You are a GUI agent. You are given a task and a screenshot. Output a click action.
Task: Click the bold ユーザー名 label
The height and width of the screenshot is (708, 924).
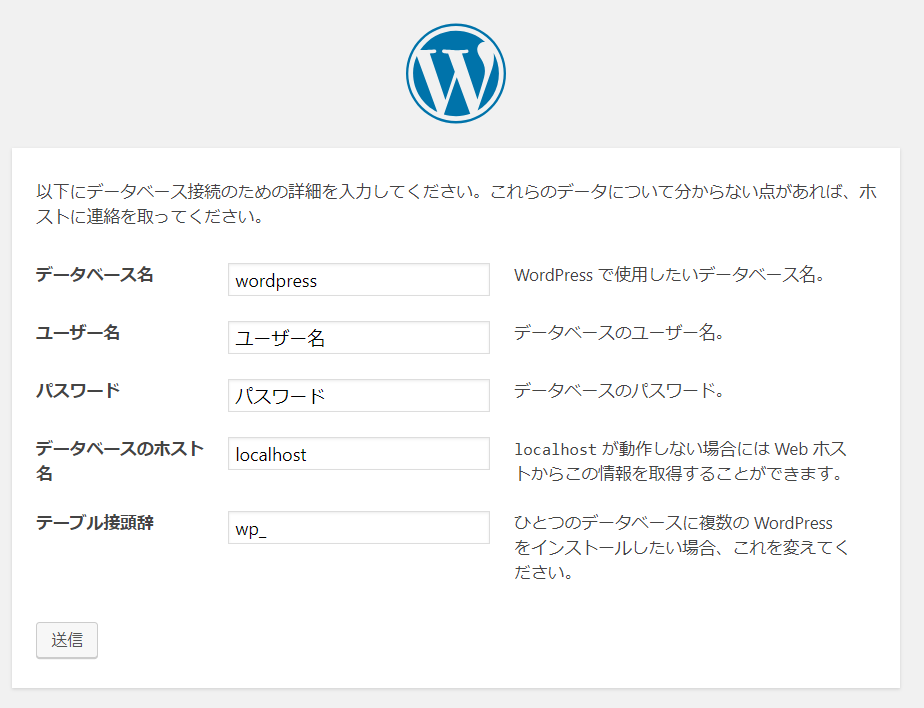(x=78, y=332)
